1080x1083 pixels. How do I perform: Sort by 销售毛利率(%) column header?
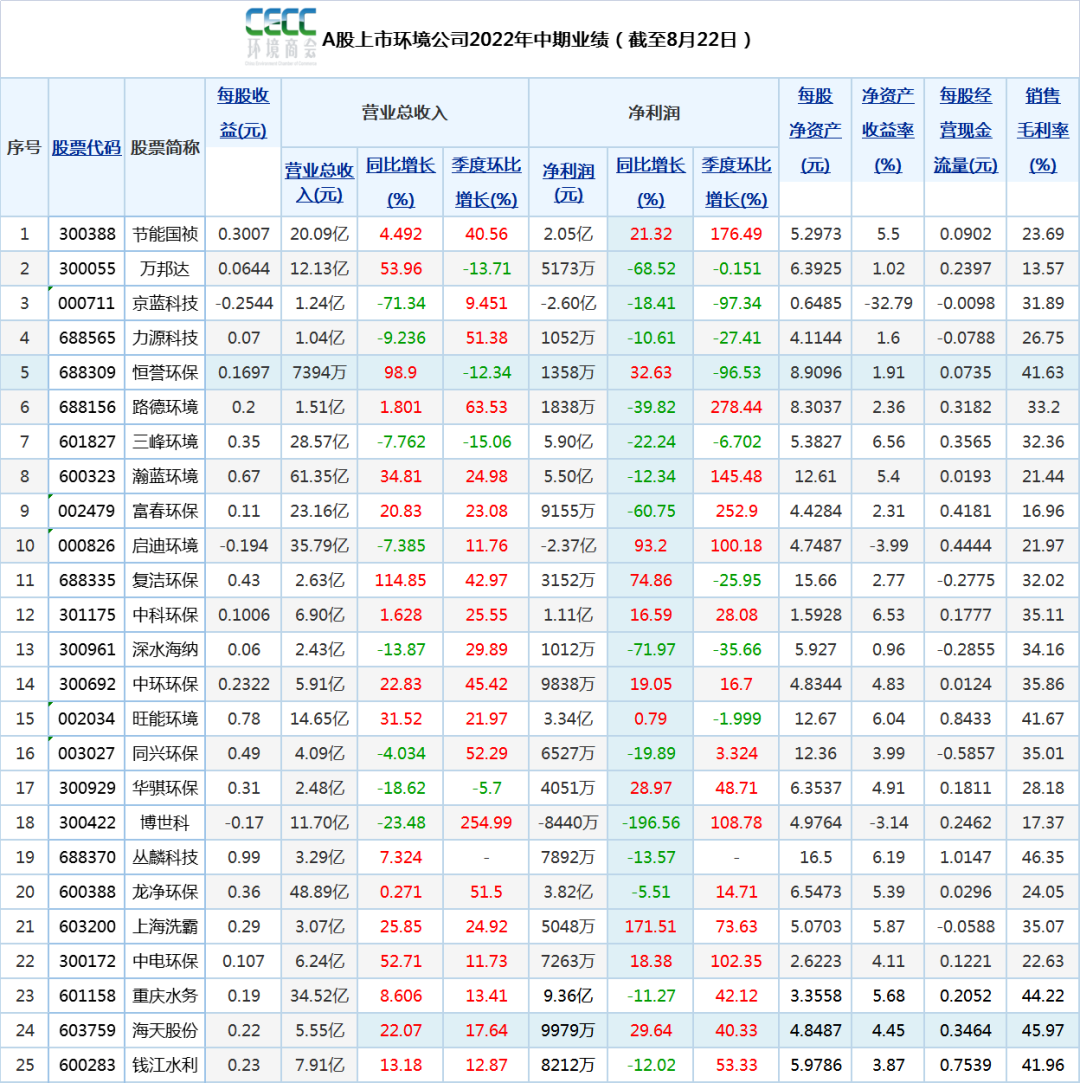pyautogui.click(x=1043, y=130)
